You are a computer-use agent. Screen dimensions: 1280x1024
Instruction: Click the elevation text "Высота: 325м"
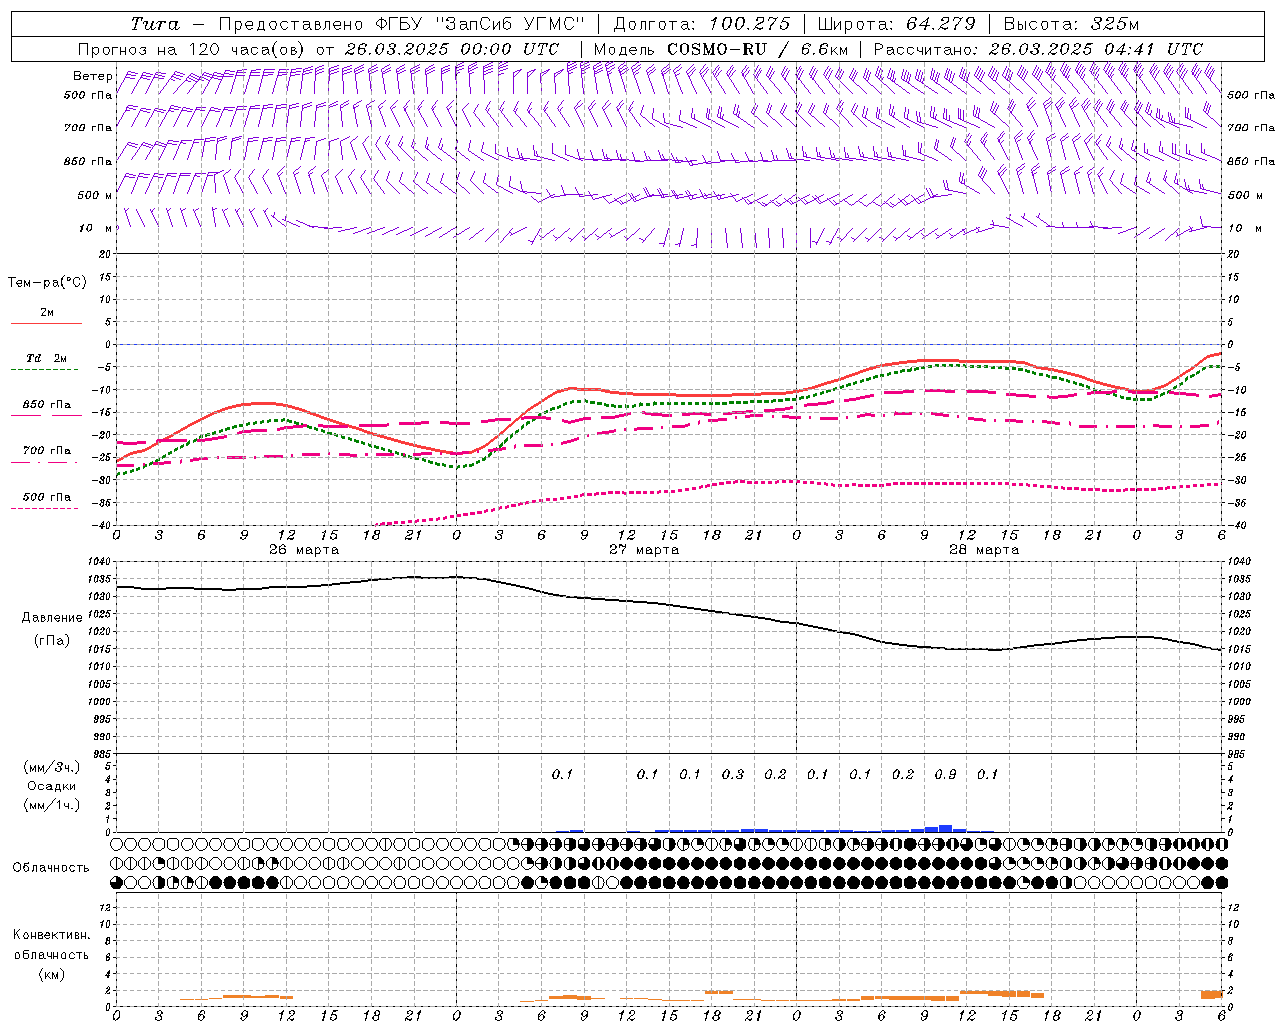pos(1071,24)
